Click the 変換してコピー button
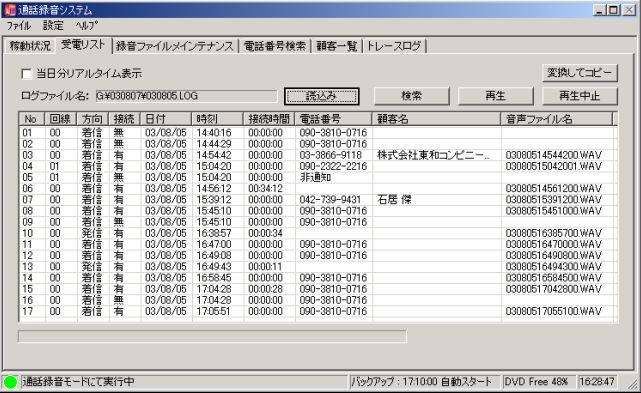This screenshot has width=641, height=393. click(580, 73)
